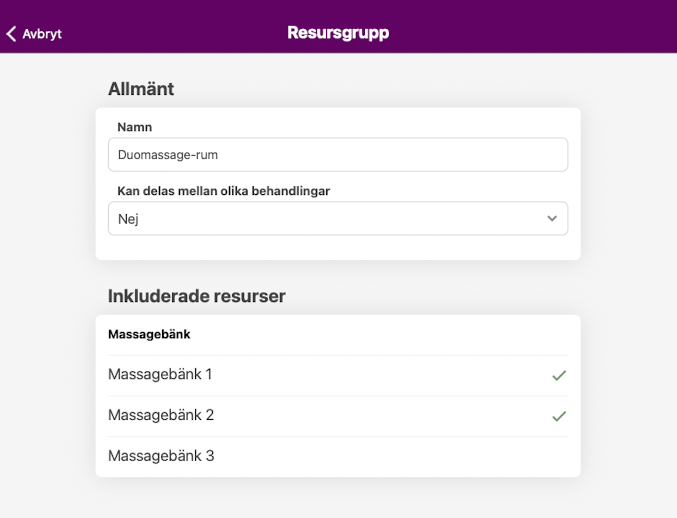The width and height of the screenshot is (677, 518).
Task: Click the Namn field label
Action: pyautogui.click(x=135, y=127)
